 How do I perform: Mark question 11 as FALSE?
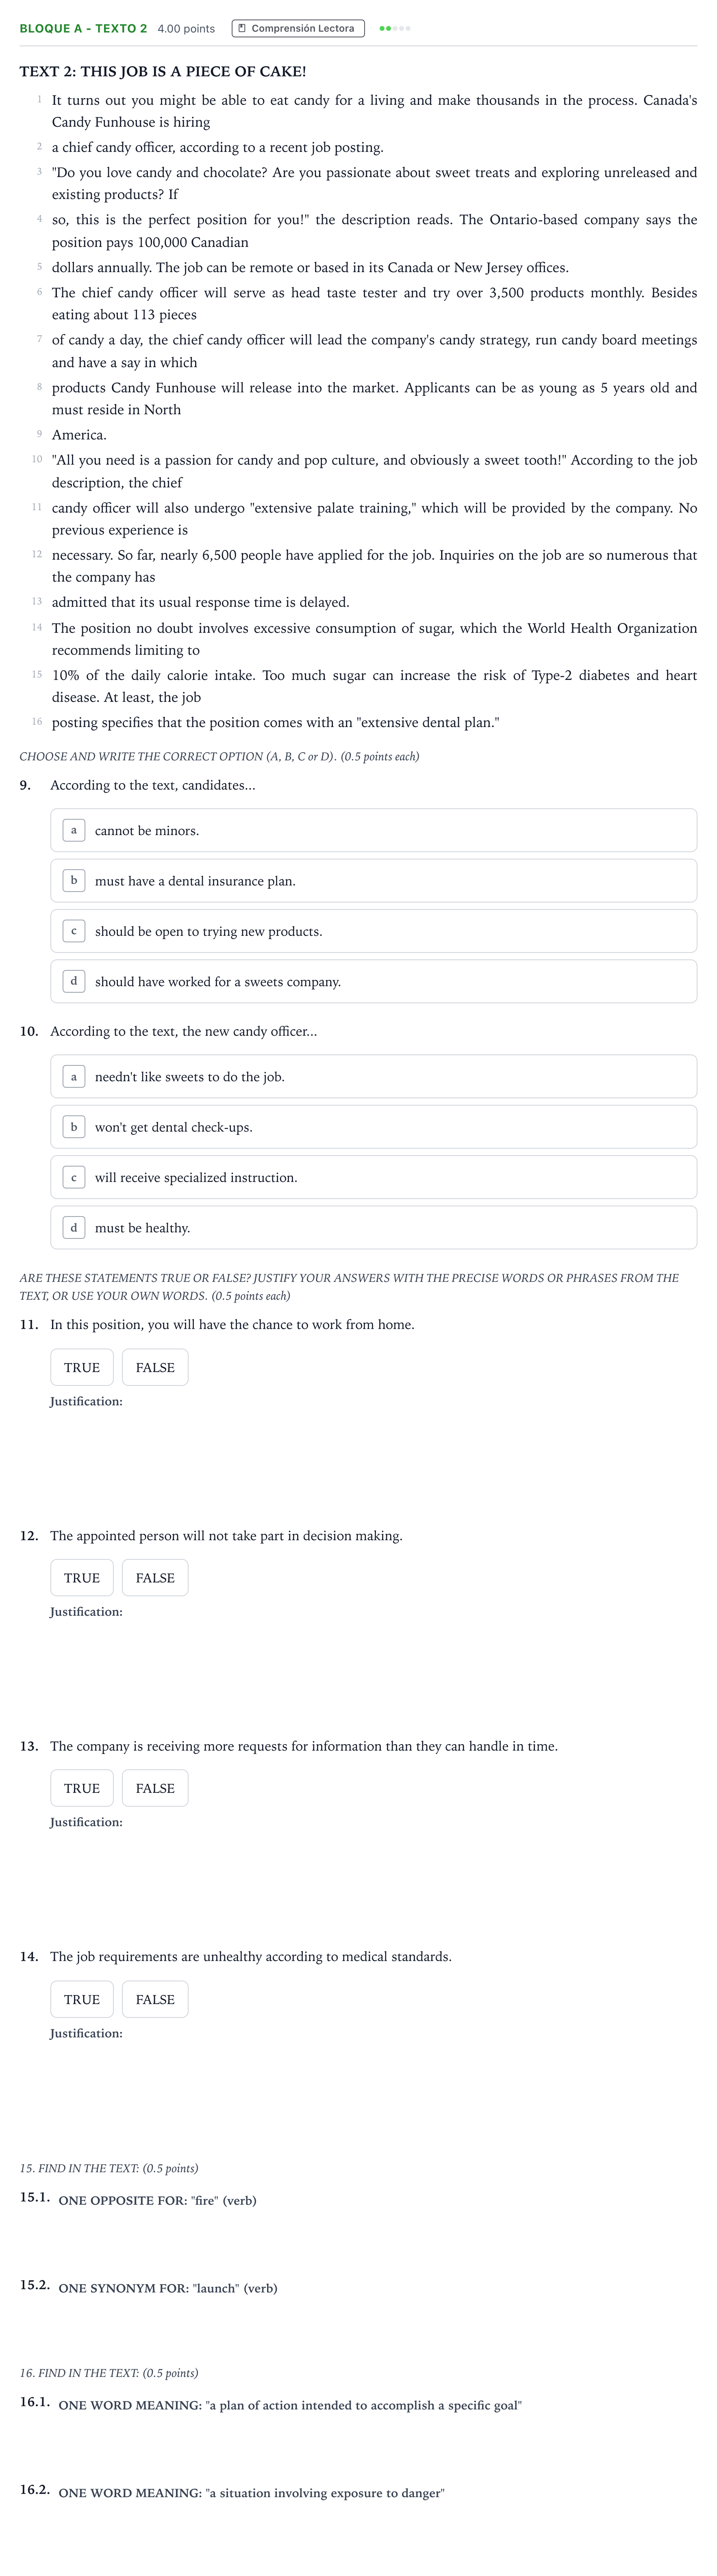click(155, 1367)
